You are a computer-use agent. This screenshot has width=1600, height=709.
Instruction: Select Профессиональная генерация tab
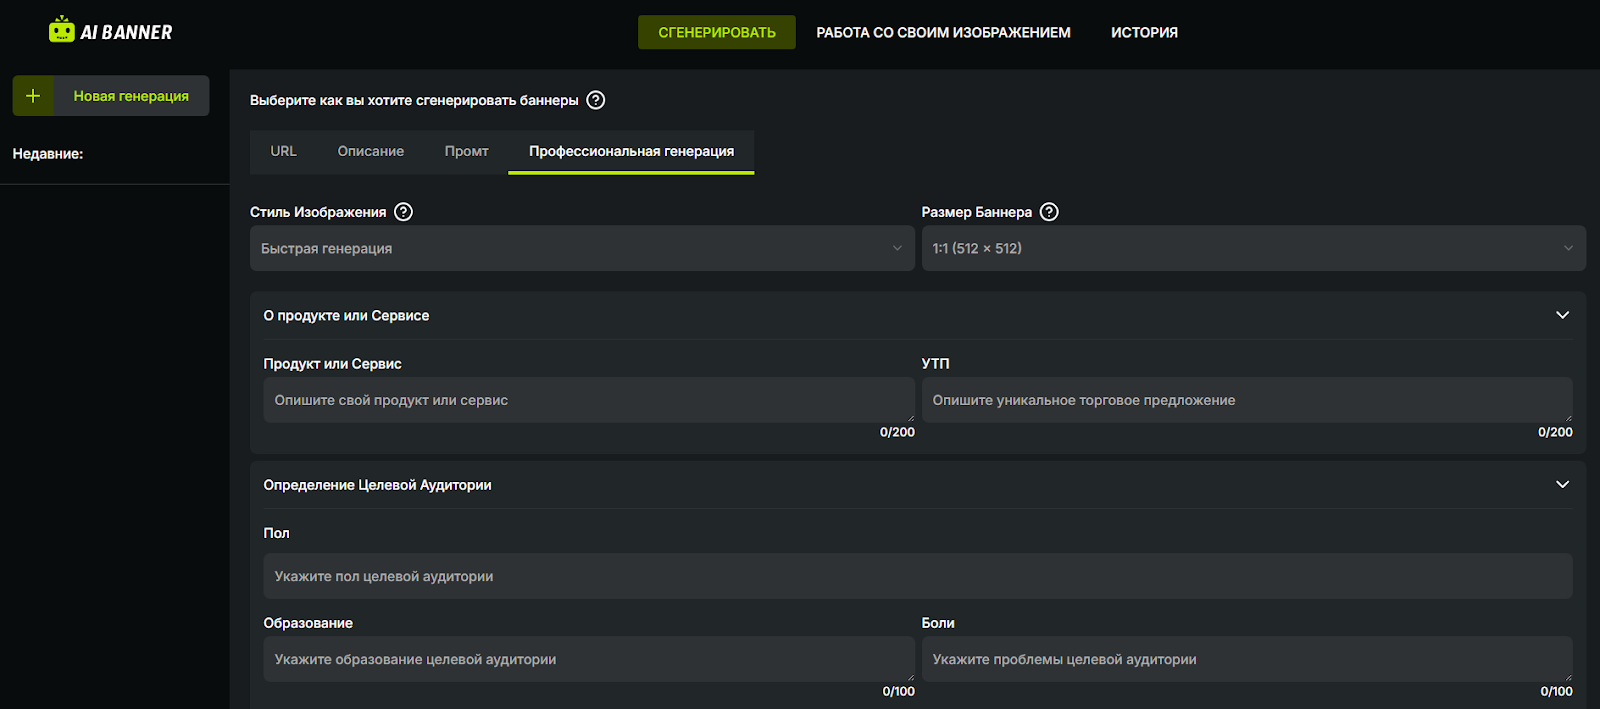631,151
